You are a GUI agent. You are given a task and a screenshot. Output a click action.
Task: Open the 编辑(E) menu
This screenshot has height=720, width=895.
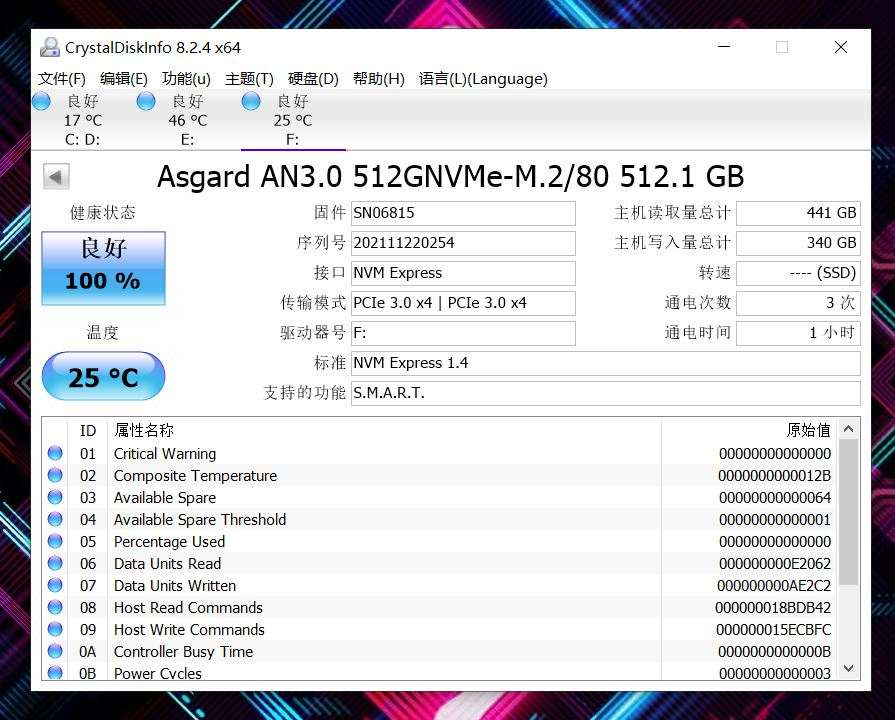click(x=123, y=79)
